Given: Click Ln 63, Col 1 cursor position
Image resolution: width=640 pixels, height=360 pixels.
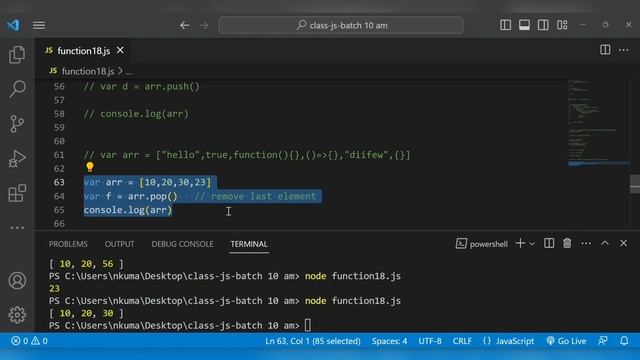Looking at the screenshot, I should click(313, 341).
